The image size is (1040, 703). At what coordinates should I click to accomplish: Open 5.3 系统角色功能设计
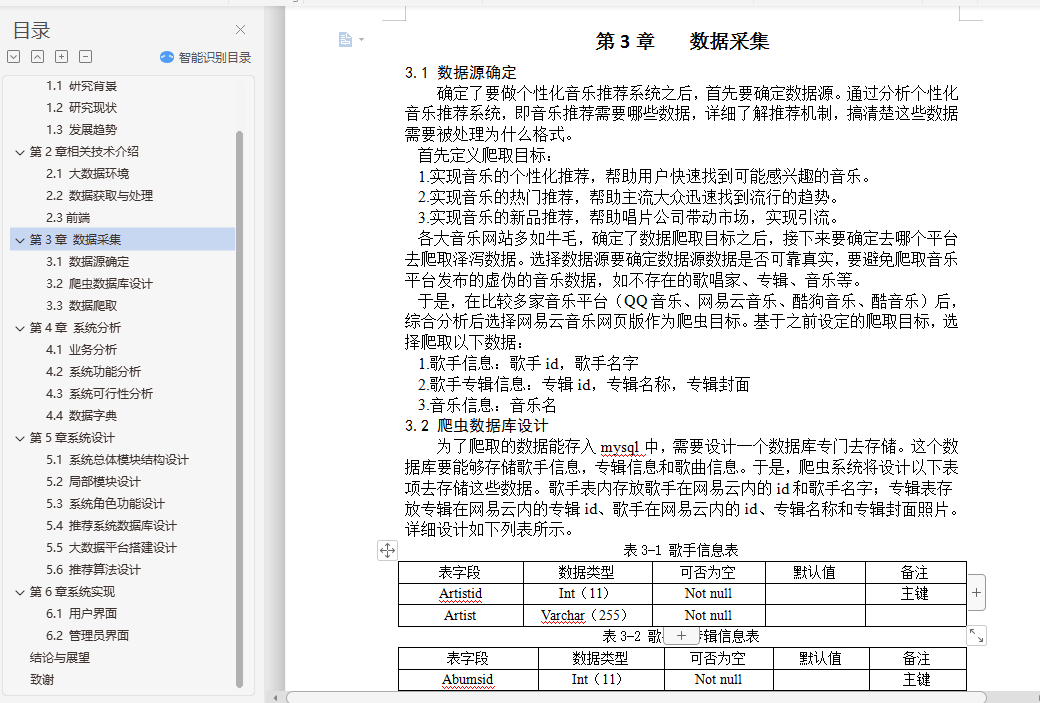point(105,503)
